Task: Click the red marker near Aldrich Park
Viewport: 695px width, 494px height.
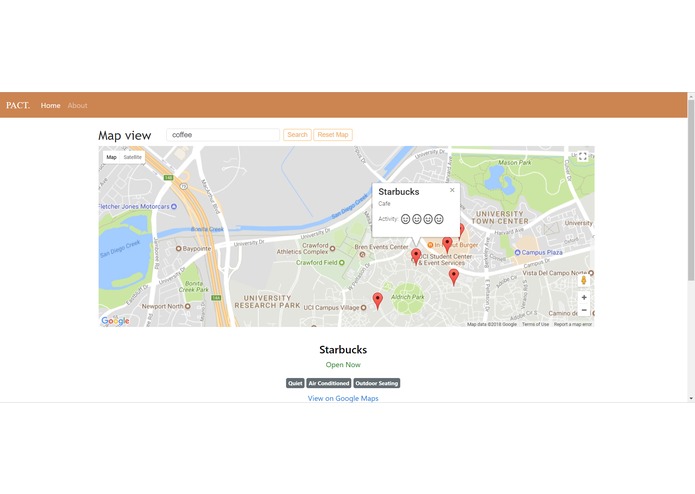Action: (377, 301)
